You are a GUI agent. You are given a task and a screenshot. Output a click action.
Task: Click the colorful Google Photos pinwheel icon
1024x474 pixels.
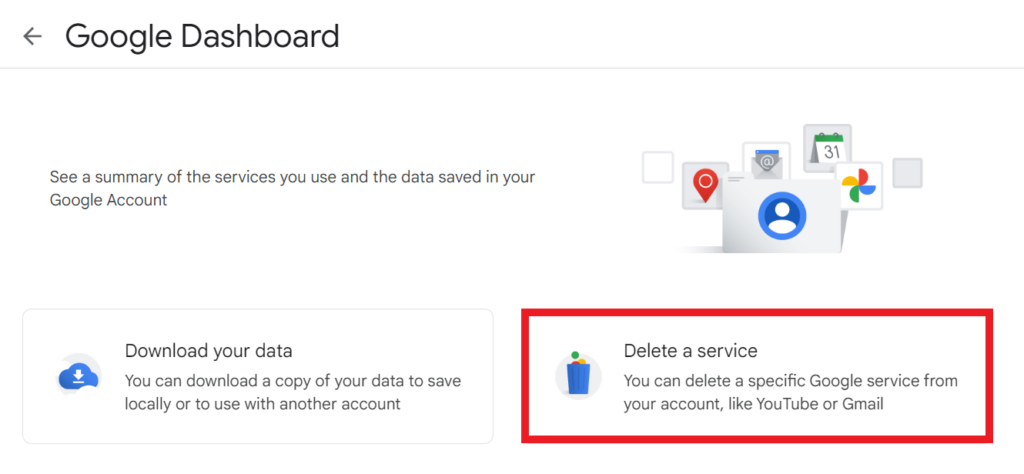tap(859, 186)
